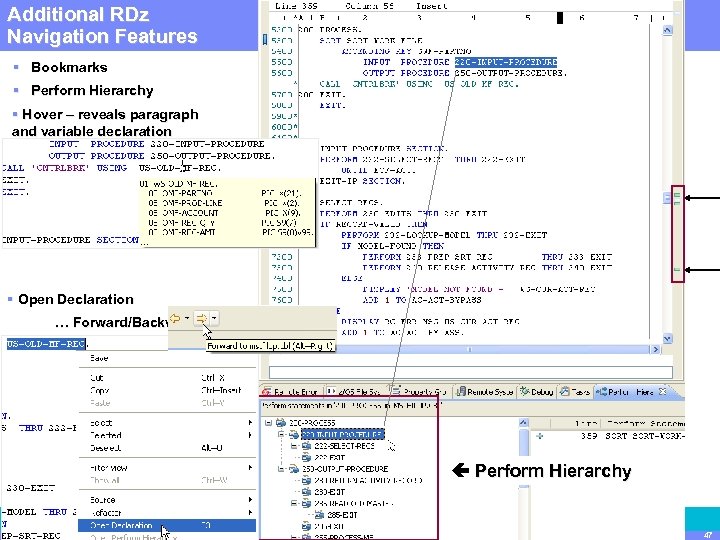Click editor vertical scrollbar up arrow
720x540 pixels.
pyautogui.click(x=667, y=30)
